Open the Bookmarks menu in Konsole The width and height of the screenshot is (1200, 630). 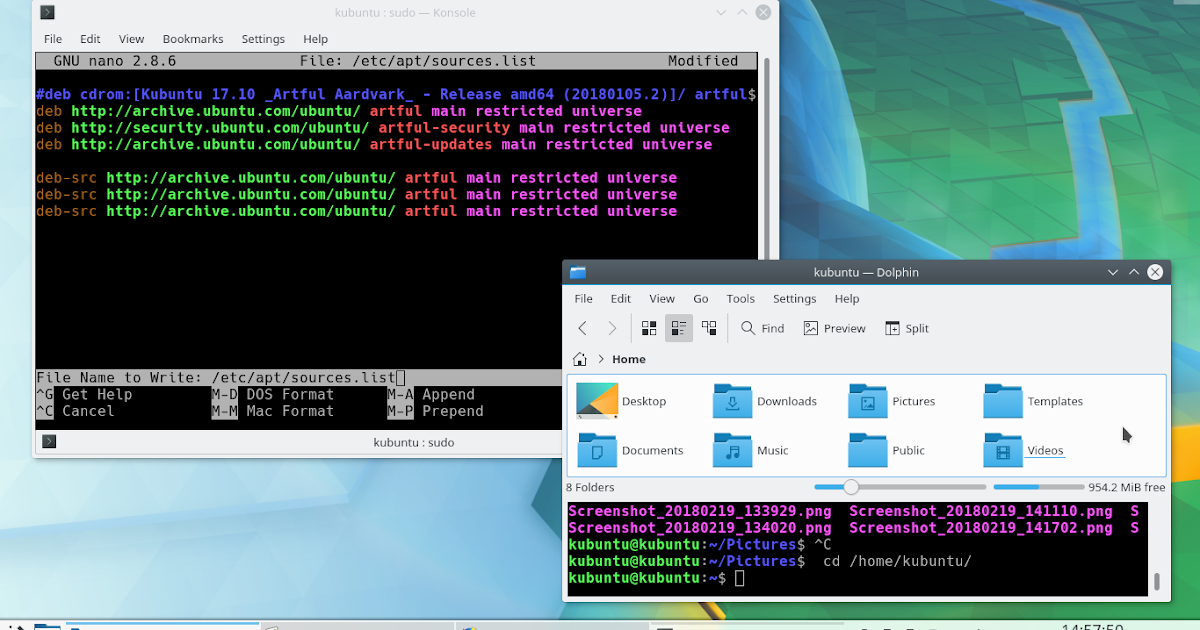[193, 39]
